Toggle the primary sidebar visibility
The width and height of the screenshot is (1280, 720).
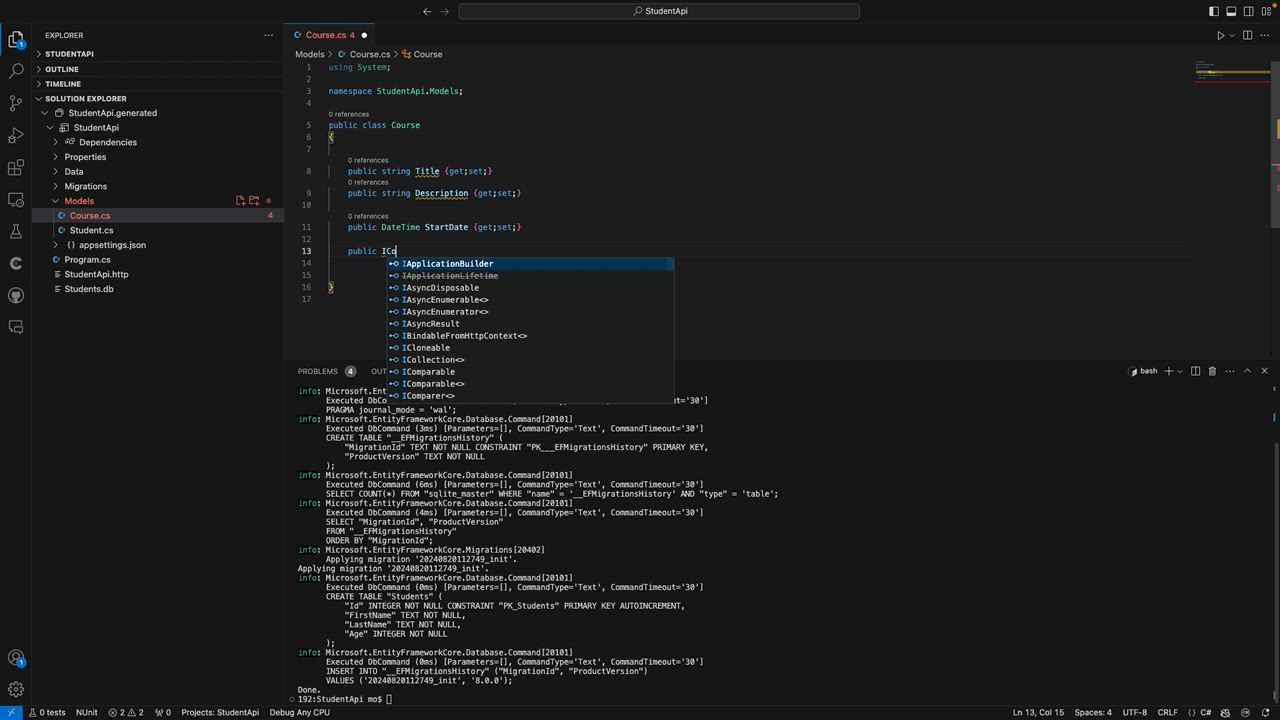pos(1214,11)
